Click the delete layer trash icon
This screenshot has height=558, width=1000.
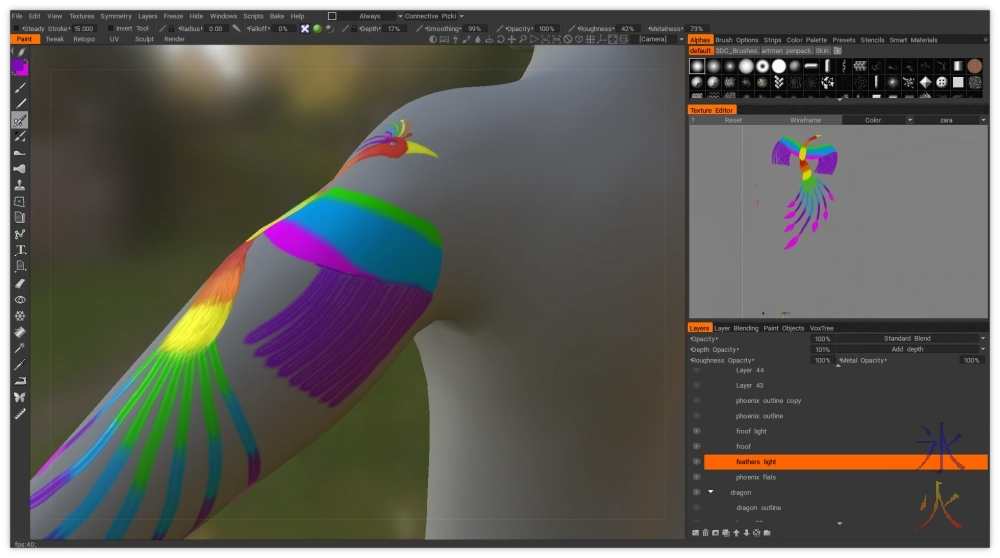[x=706, y=532]
